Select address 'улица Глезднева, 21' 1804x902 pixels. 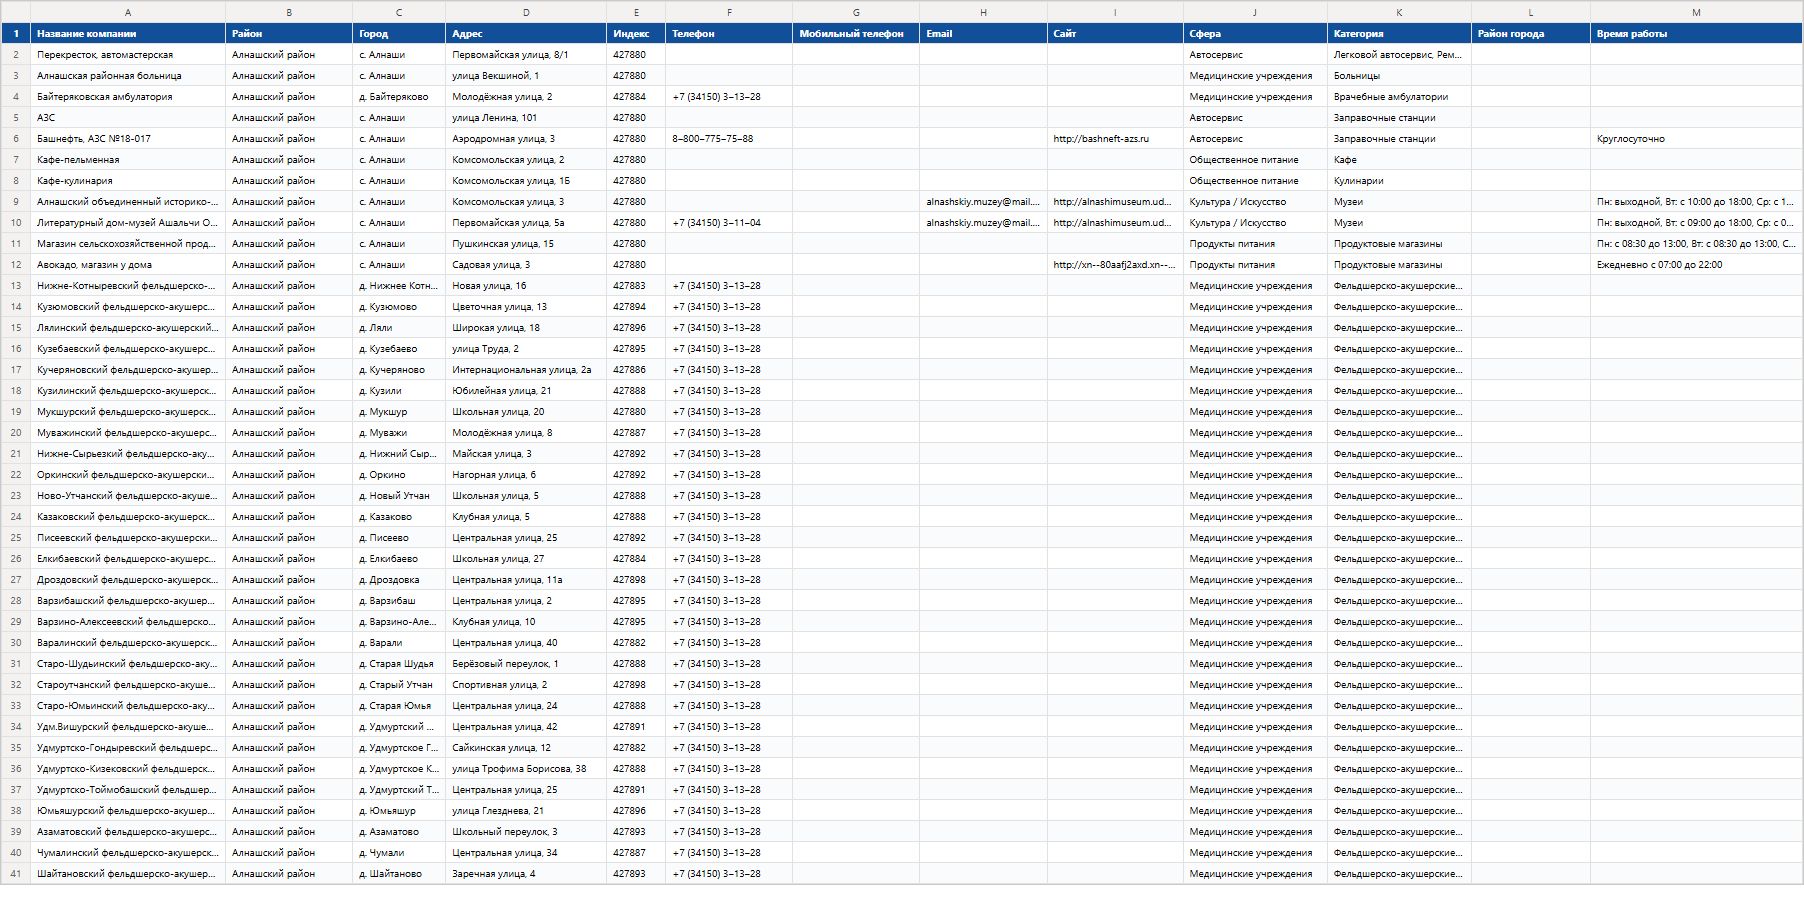(x=526, y=811)
